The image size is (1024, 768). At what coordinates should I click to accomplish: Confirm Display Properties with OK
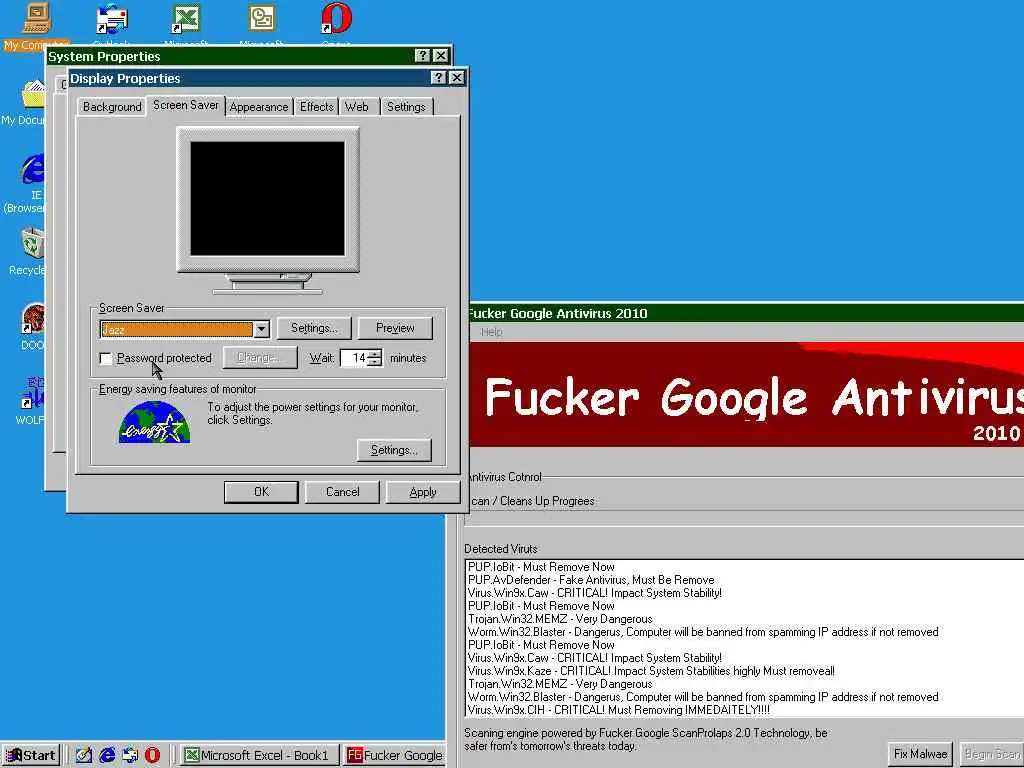pos(261,492)
